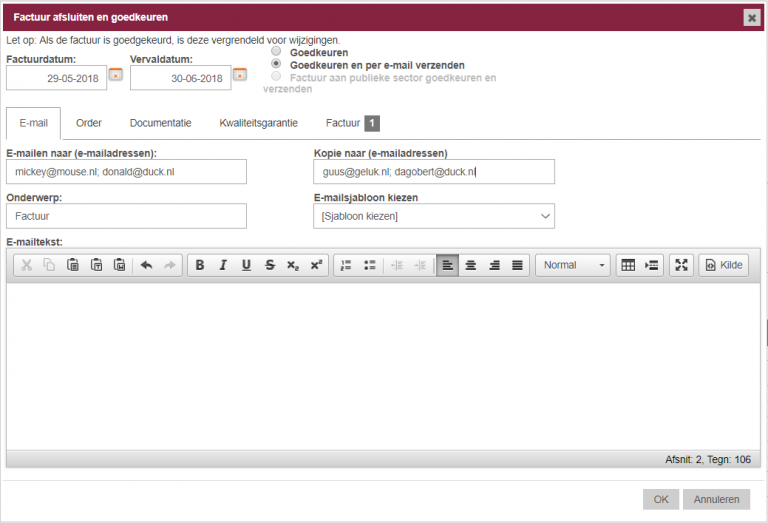Viewport: 768px width, 523px height.
Task: Insert a numbered list
Action: pos(346,265)
